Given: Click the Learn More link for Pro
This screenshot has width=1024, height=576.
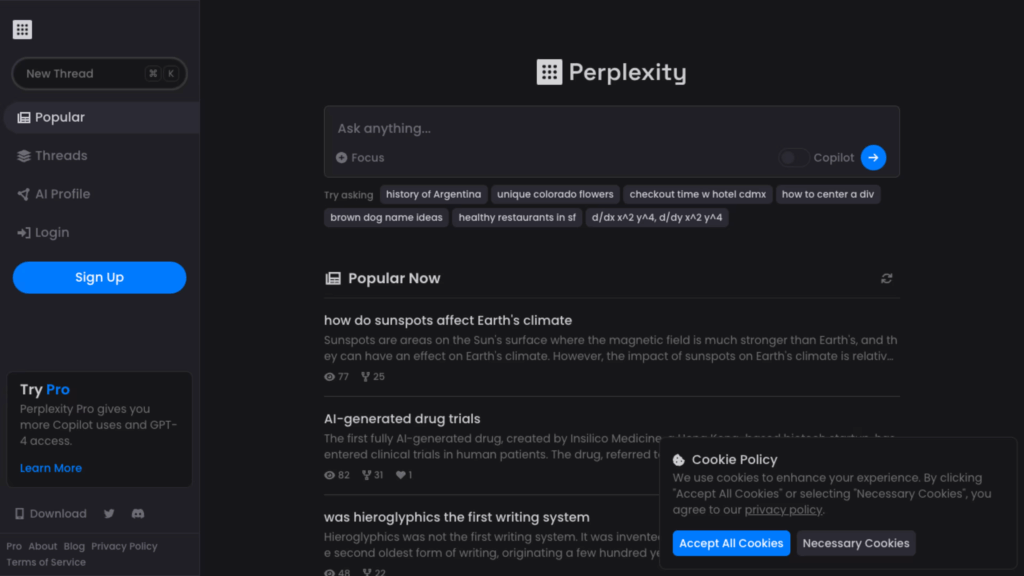Looking at the screenshot, I should [x=51, y=468].
